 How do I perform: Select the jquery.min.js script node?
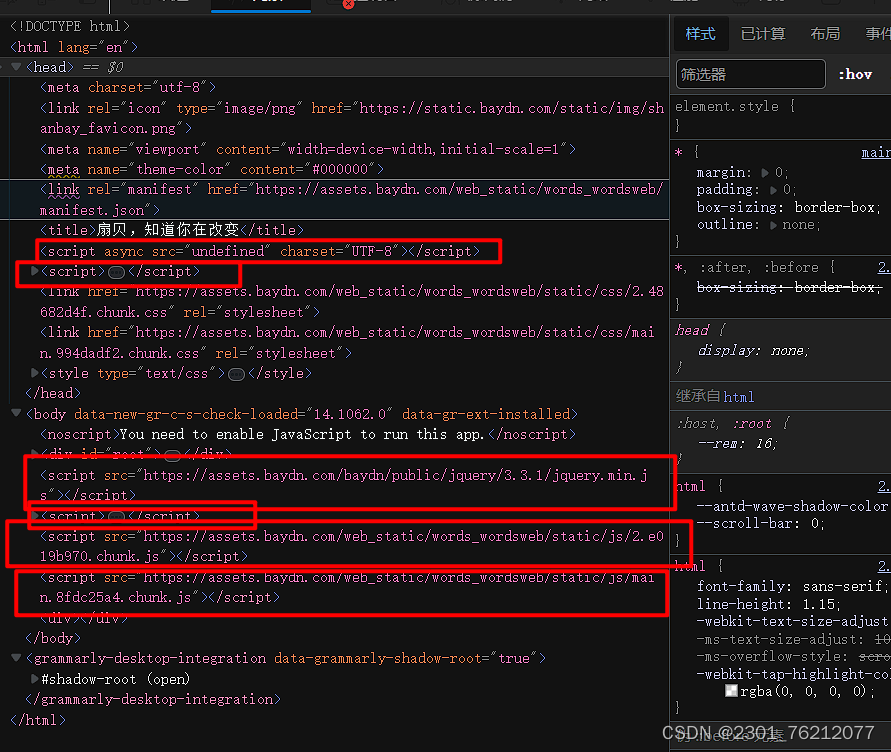pos(344,485)
